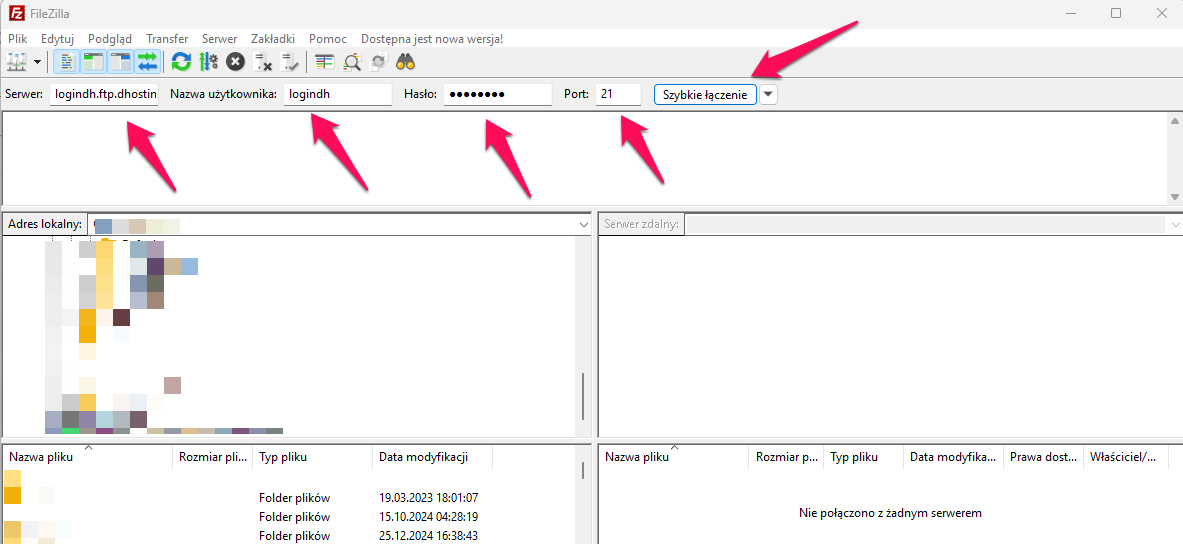Click the green Refresh file lists icon

coord(181,62)
